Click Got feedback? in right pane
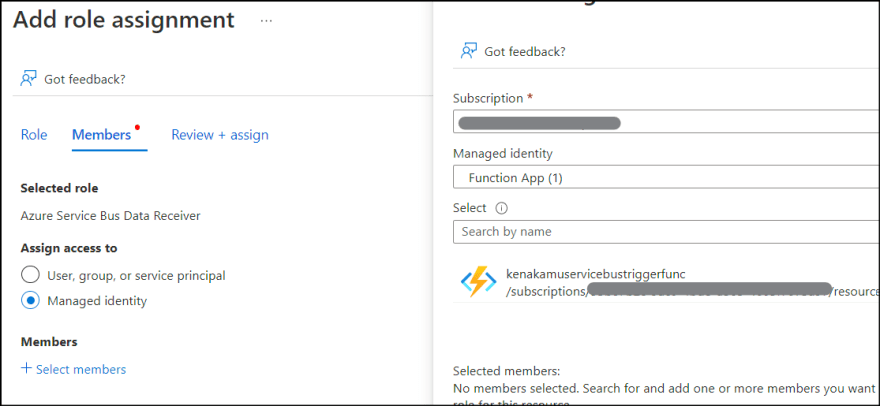Viewport: 880px width, 406px height. pyautogui.click(x=525, y=52)
